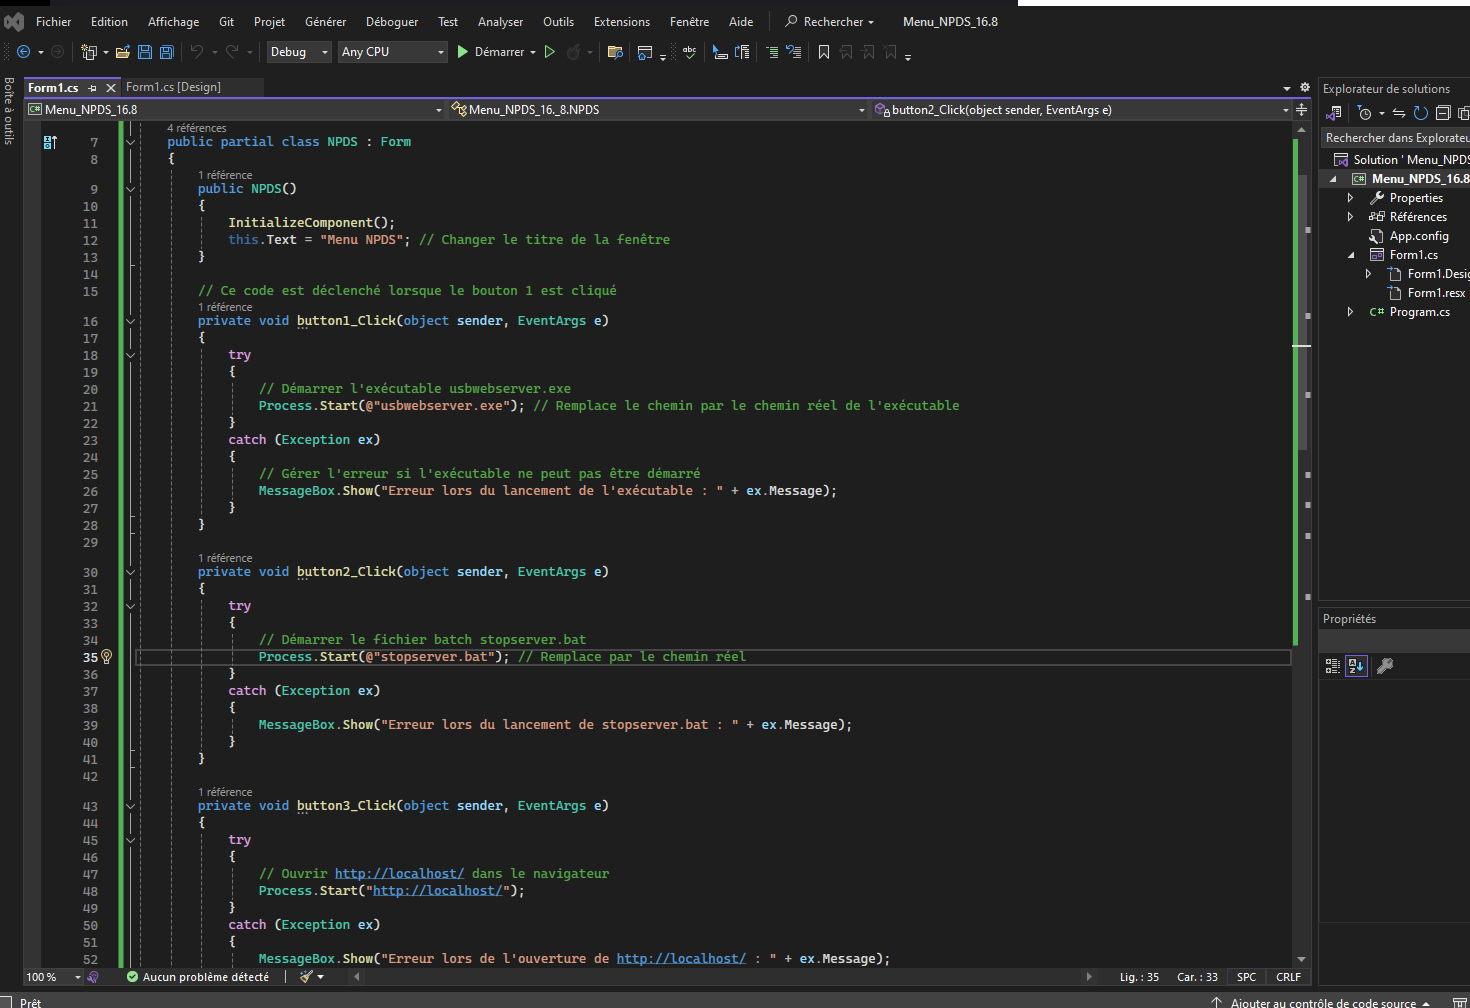Click the Solution Explorer search field
This screenshot has height=1008, width=1470.
pos(1395,138)
